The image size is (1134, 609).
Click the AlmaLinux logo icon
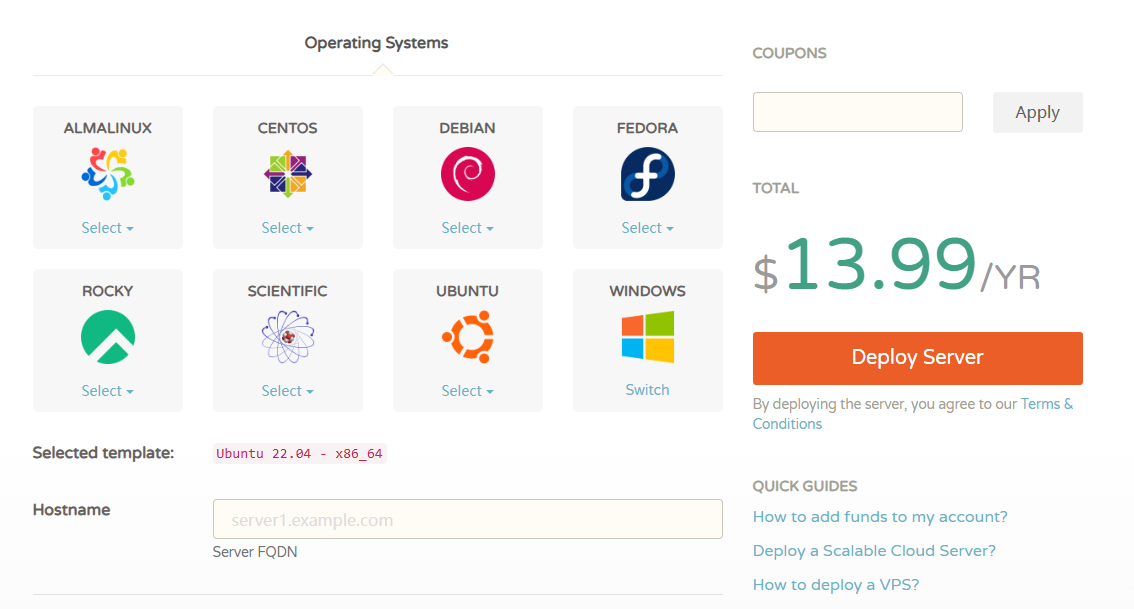click(x=108, y=174)
